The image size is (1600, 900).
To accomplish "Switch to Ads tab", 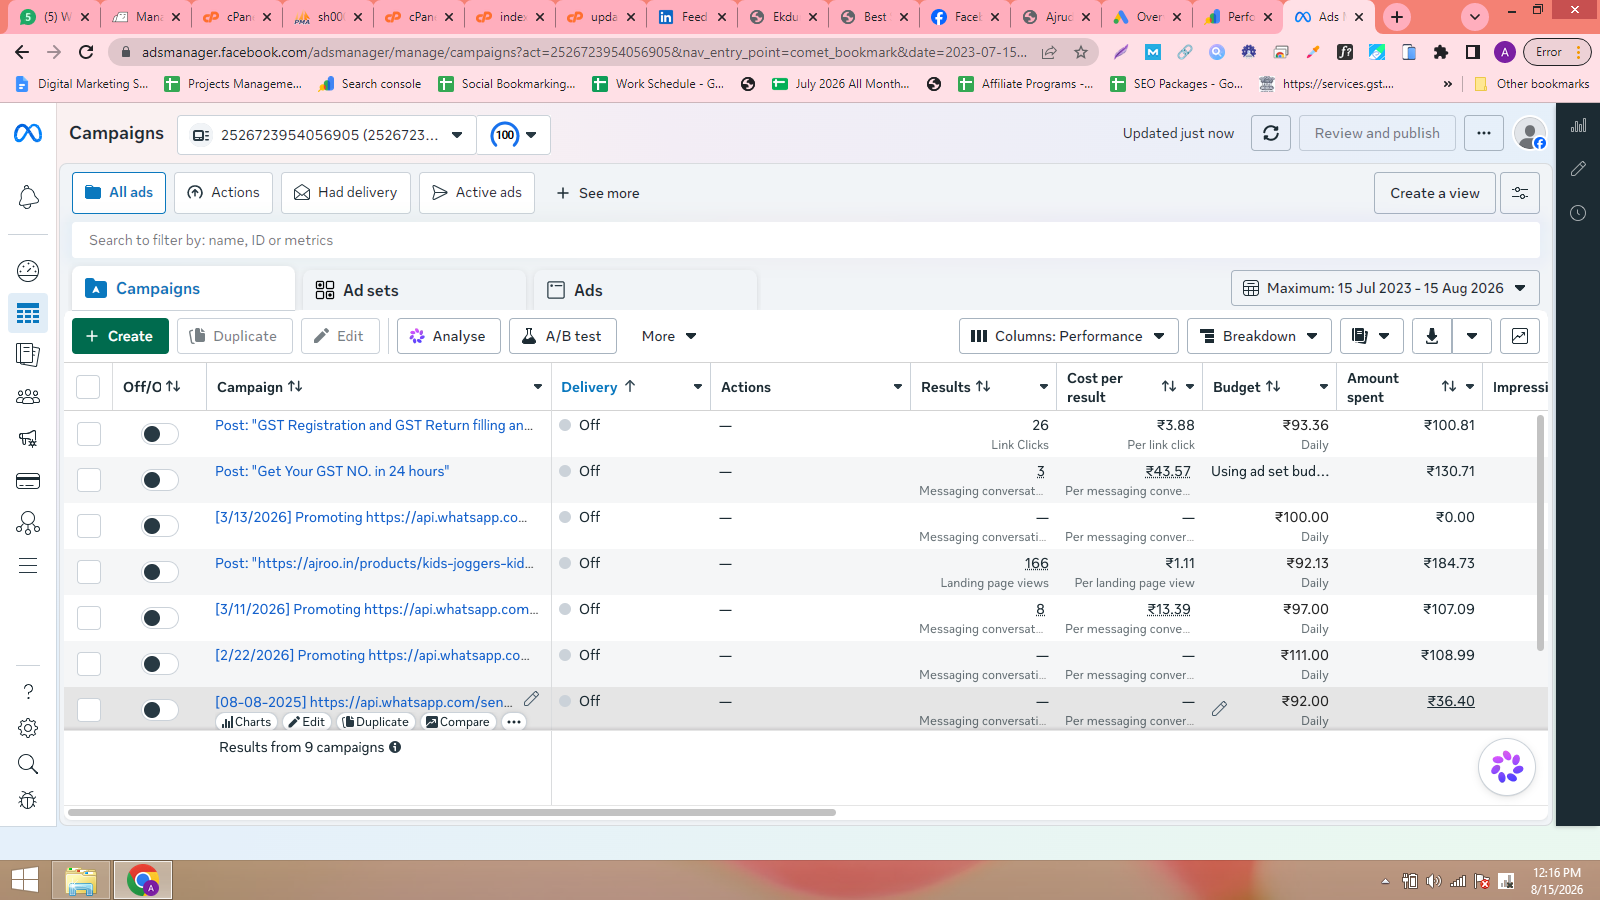I will pos(645,290).
